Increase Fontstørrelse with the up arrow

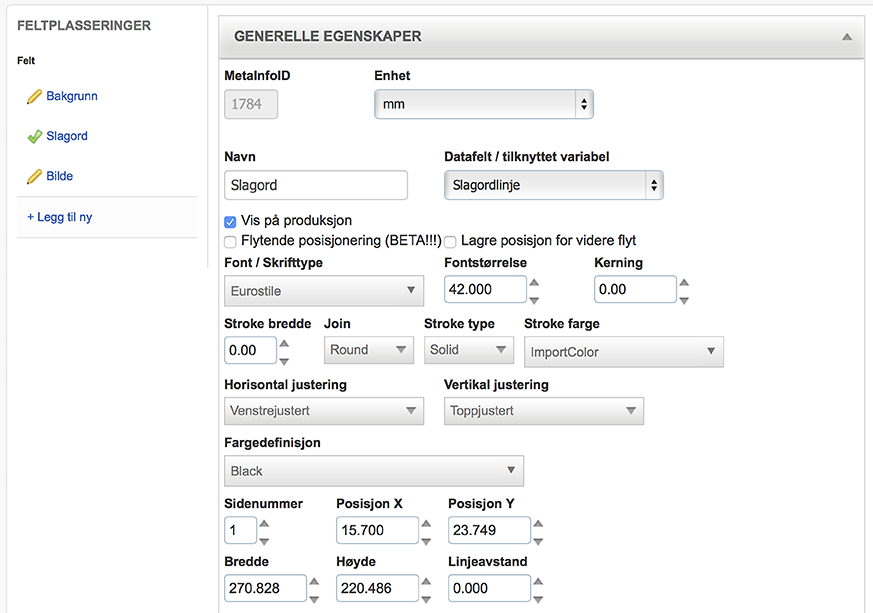534,282
